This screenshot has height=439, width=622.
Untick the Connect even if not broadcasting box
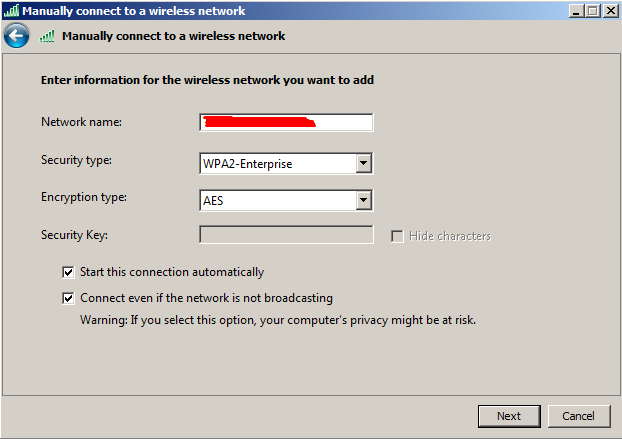click(68, 298)
